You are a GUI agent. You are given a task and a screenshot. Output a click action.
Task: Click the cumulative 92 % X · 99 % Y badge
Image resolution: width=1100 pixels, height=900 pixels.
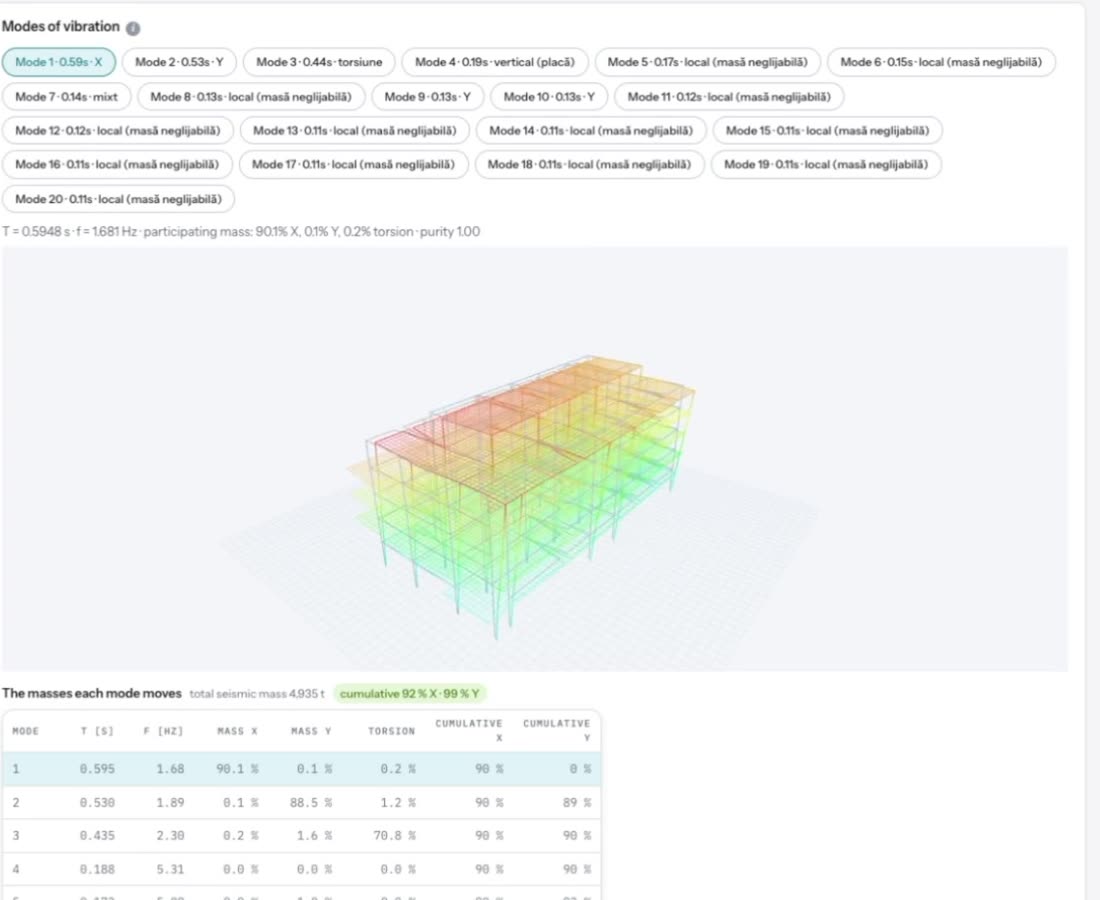click(410, 694)
